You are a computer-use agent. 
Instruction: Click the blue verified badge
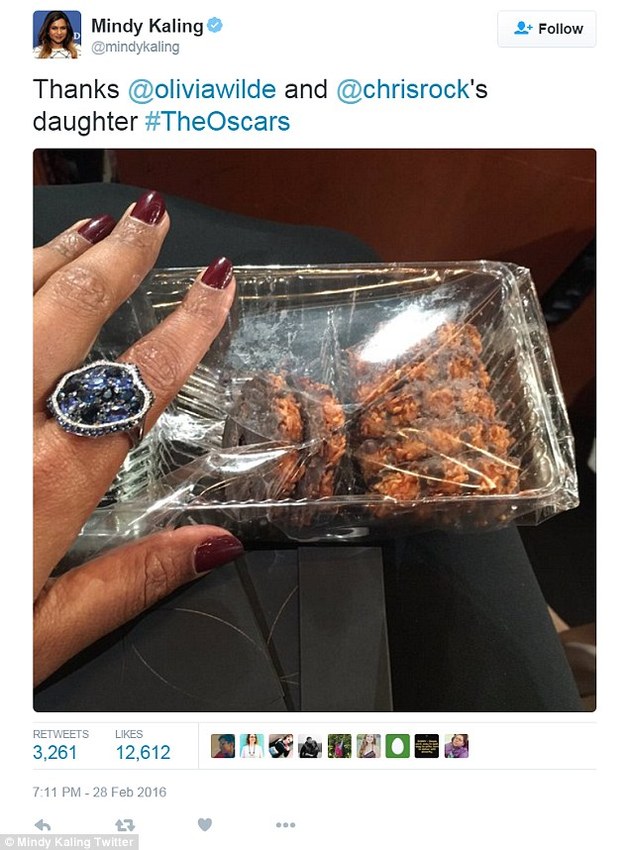coord(215,25)
